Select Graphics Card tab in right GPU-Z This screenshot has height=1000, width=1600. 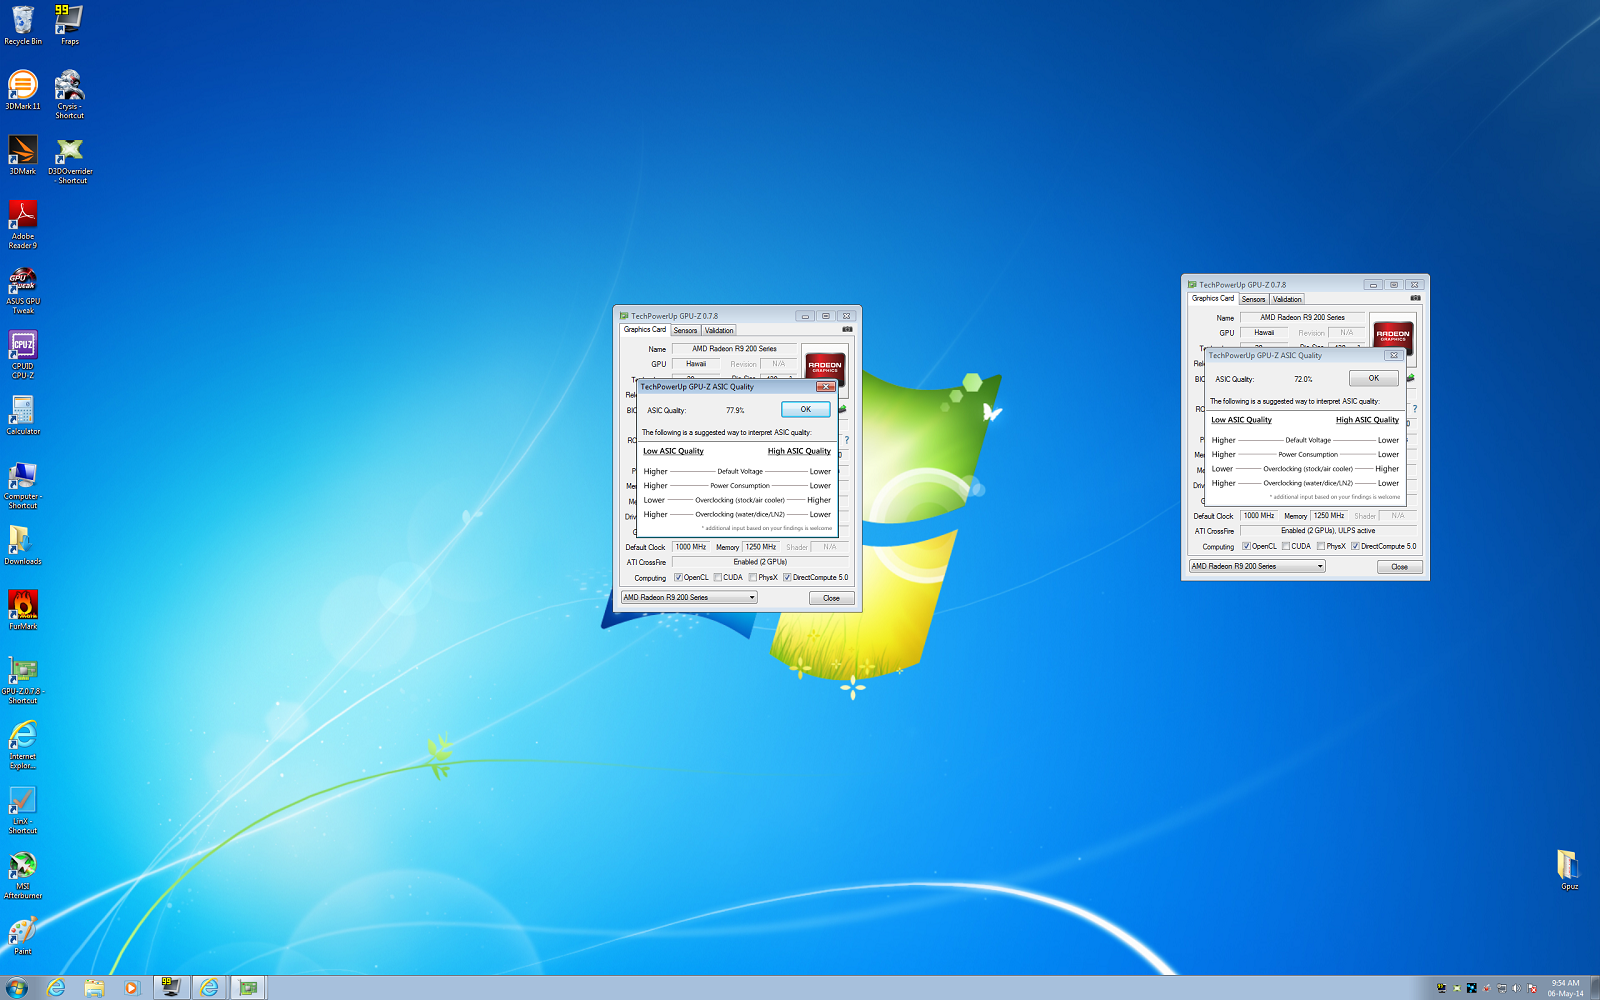pos(1213,298)
